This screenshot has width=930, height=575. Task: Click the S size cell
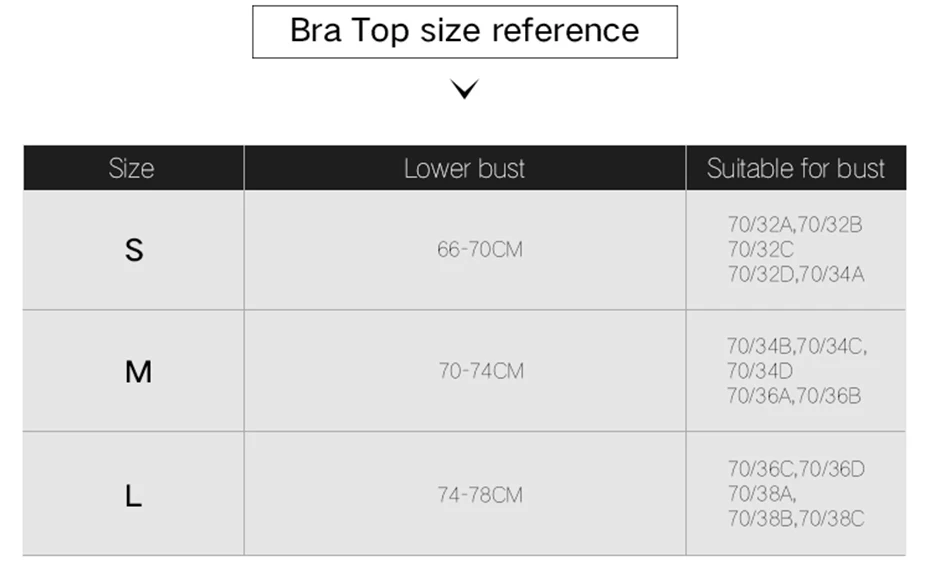[133, 250]
